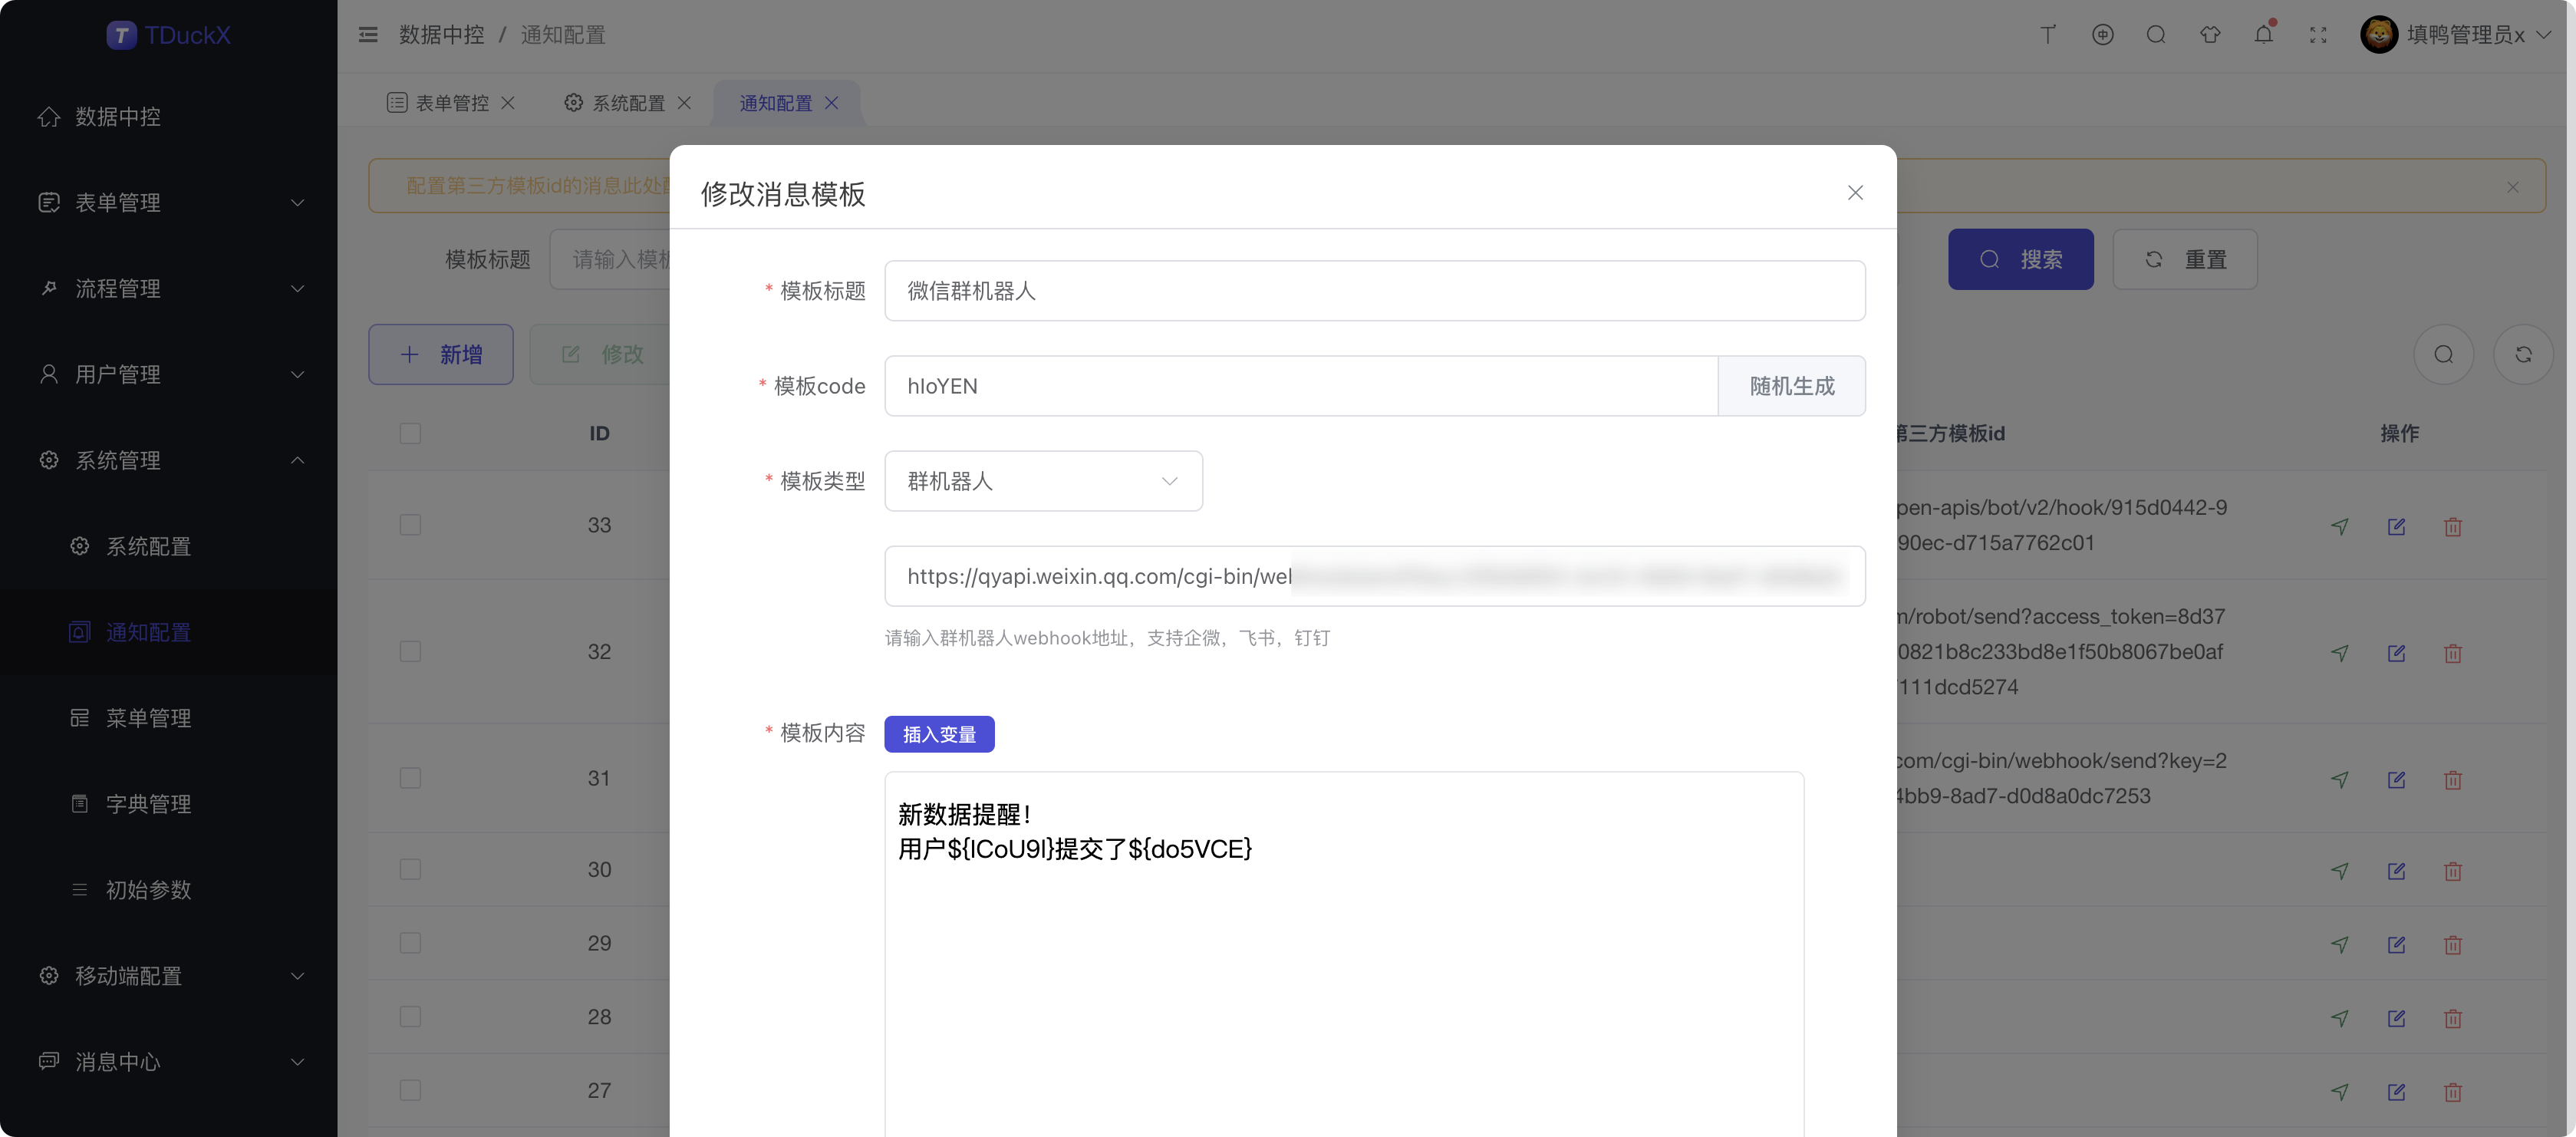Click the 模板code input field
Image resolution: width=2576 pixels, height=1137 pixels.
pos(1300,386)
